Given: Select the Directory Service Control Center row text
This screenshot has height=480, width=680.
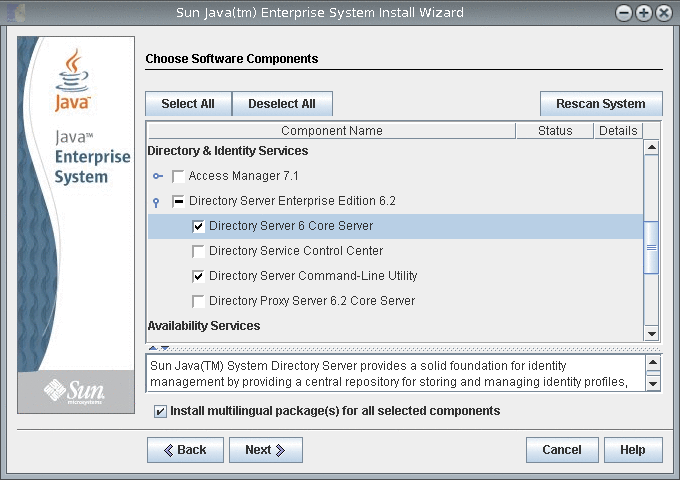Looking at the screenshot, I should 296,251.
